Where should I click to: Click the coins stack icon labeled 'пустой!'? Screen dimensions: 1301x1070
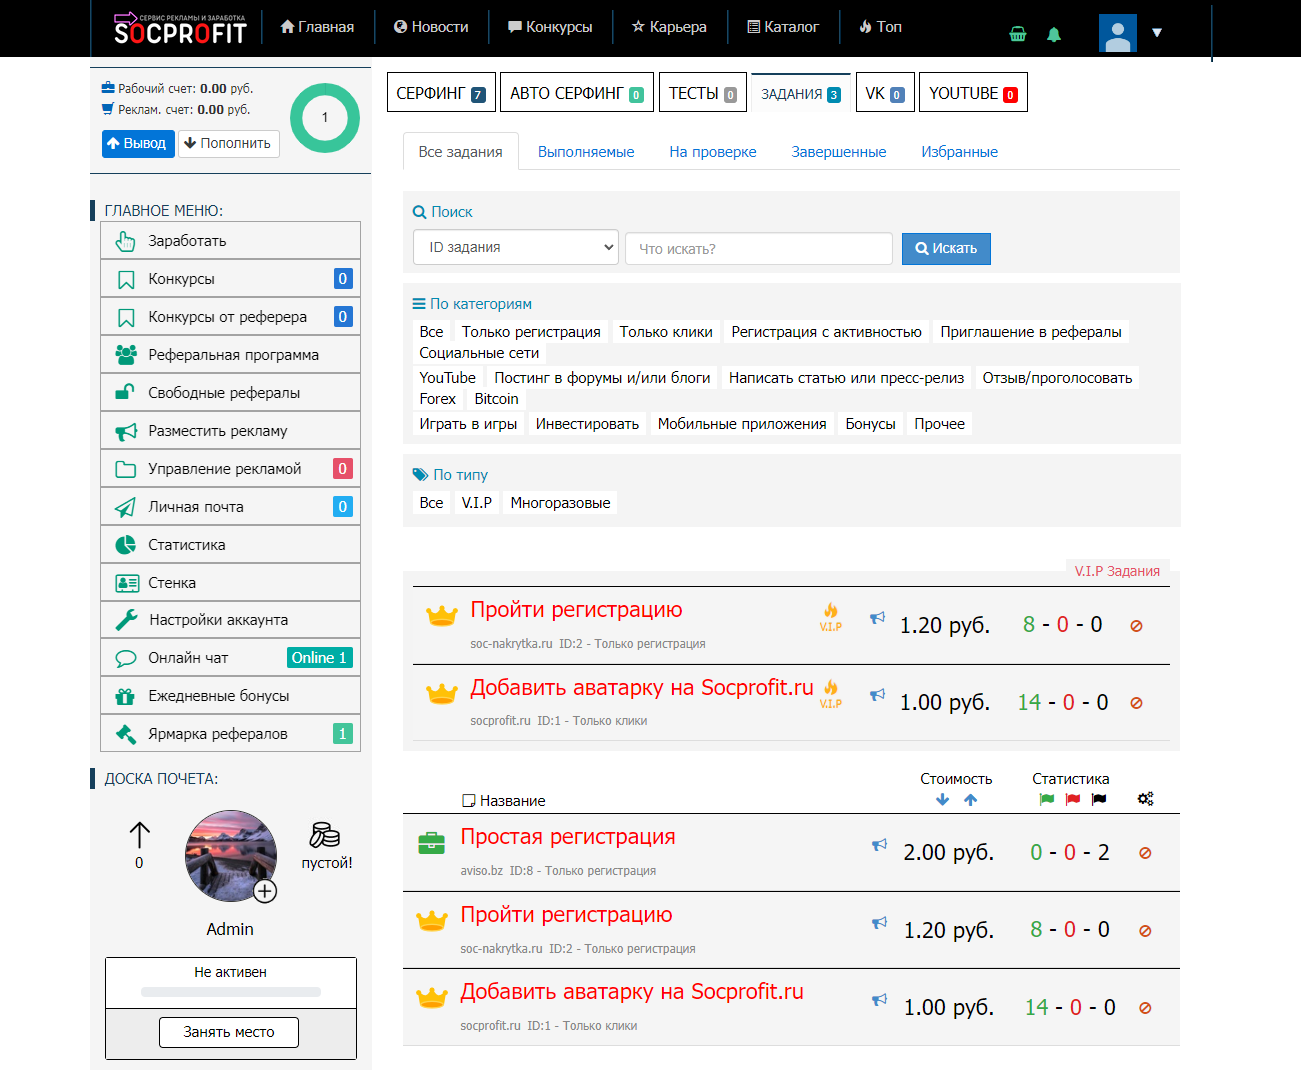click(x=325, y=834)
